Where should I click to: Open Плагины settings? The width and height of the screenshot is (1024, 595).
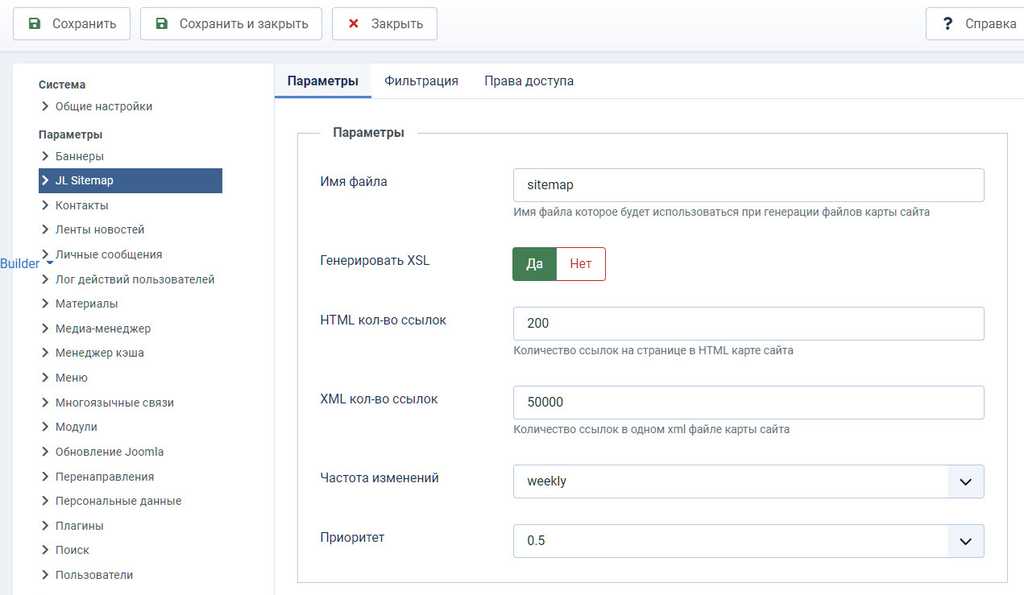click(79, 526)
